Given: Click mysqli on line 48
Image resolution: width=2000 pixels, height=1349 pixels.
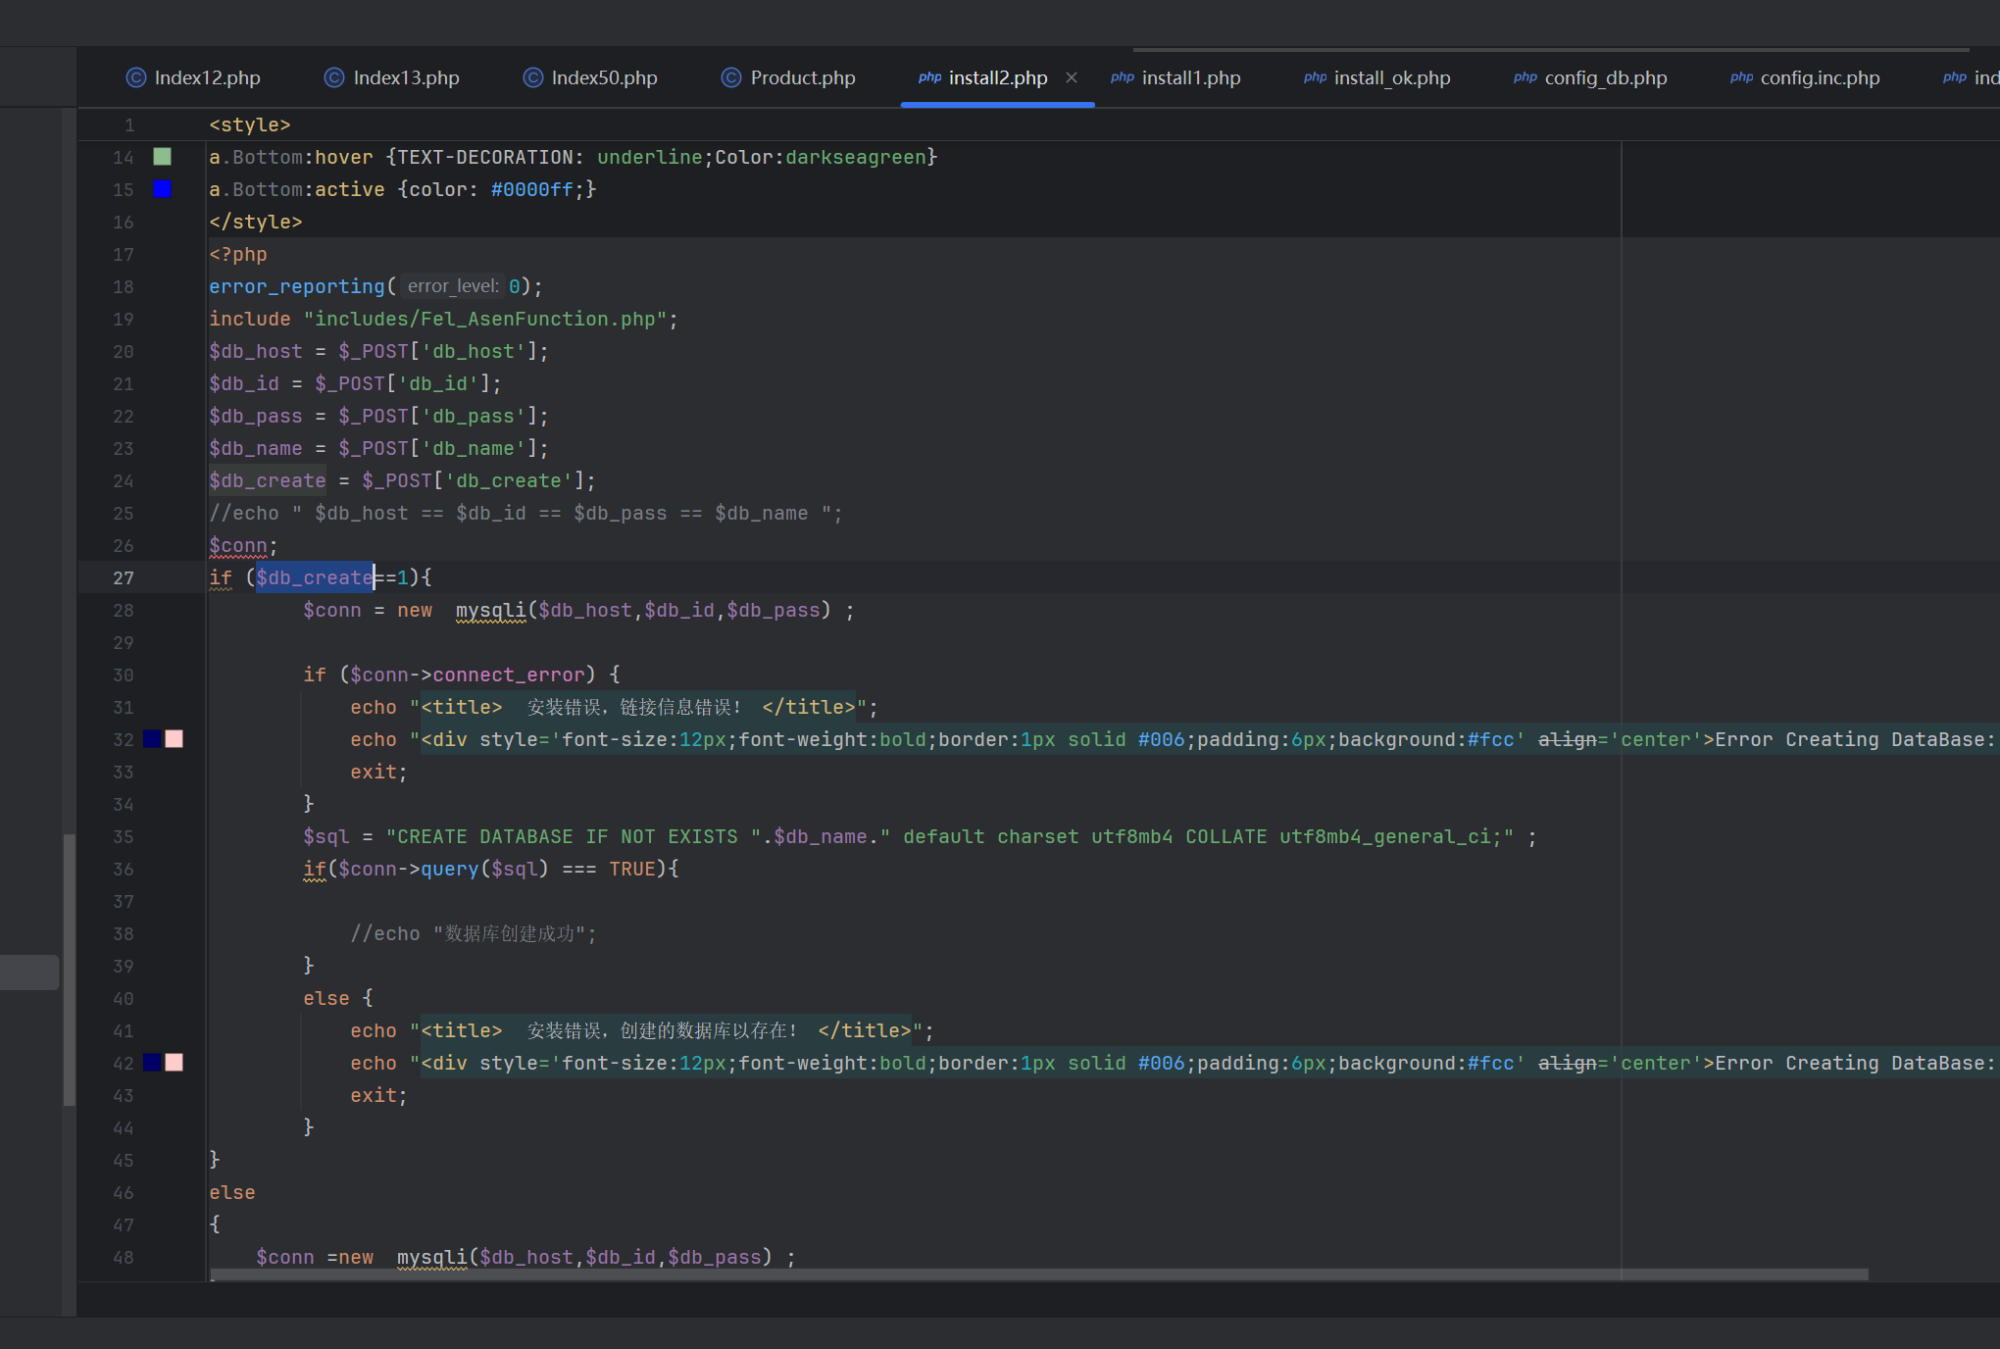Looking at the screenshot, I should (432, 1257).
